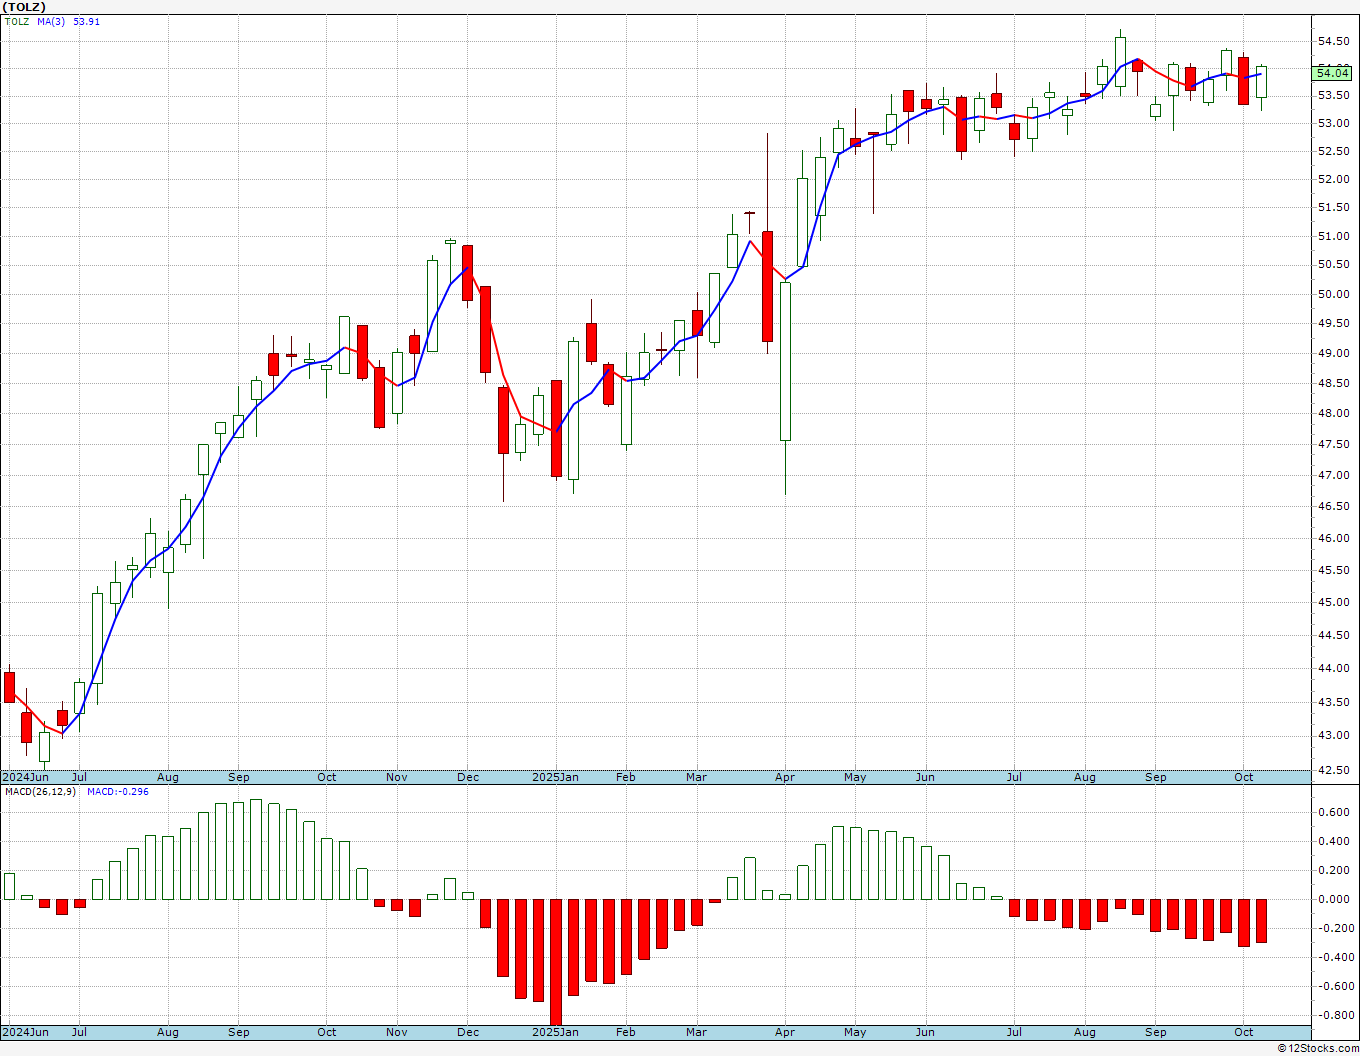The image size is (1360, 1056).
Task: Click the 49.00 price axis label
Action: [x=1334, y=353]
